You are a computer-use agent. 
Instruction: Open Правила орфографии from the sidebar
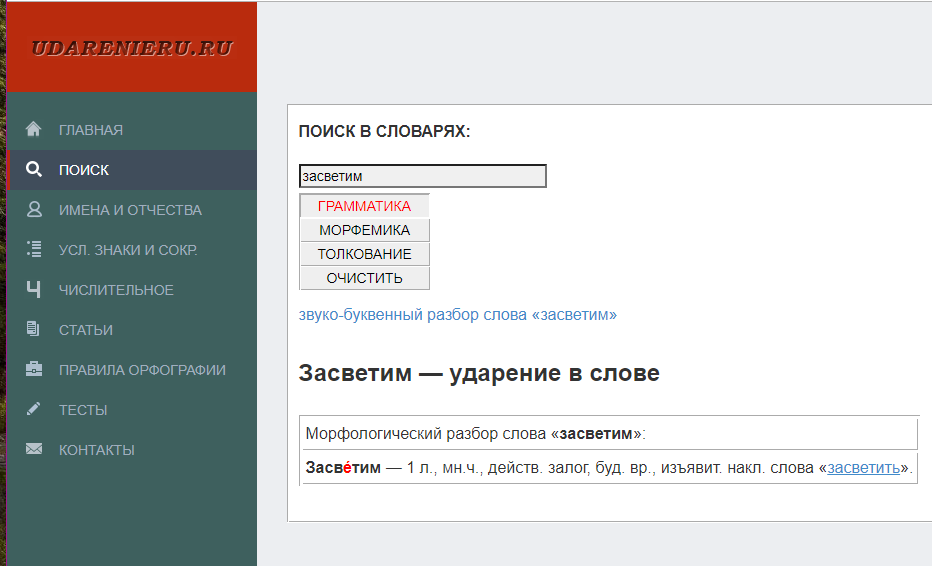point(142,370)
